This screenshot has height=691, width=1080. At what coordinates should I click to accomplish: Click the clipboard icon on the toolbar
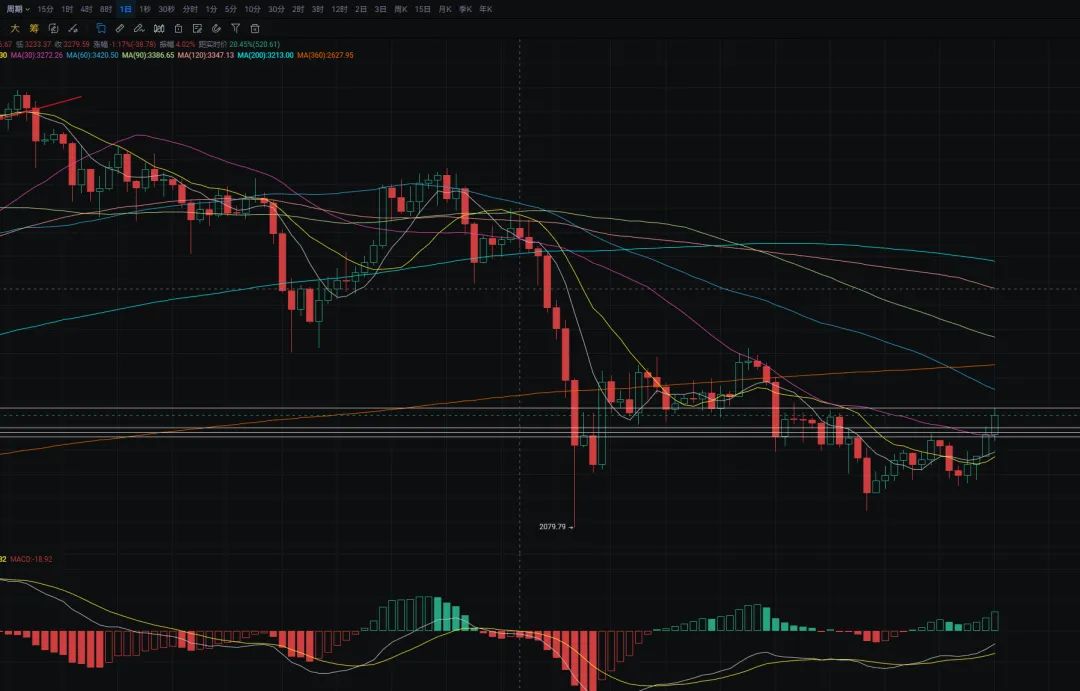[178, 28]
